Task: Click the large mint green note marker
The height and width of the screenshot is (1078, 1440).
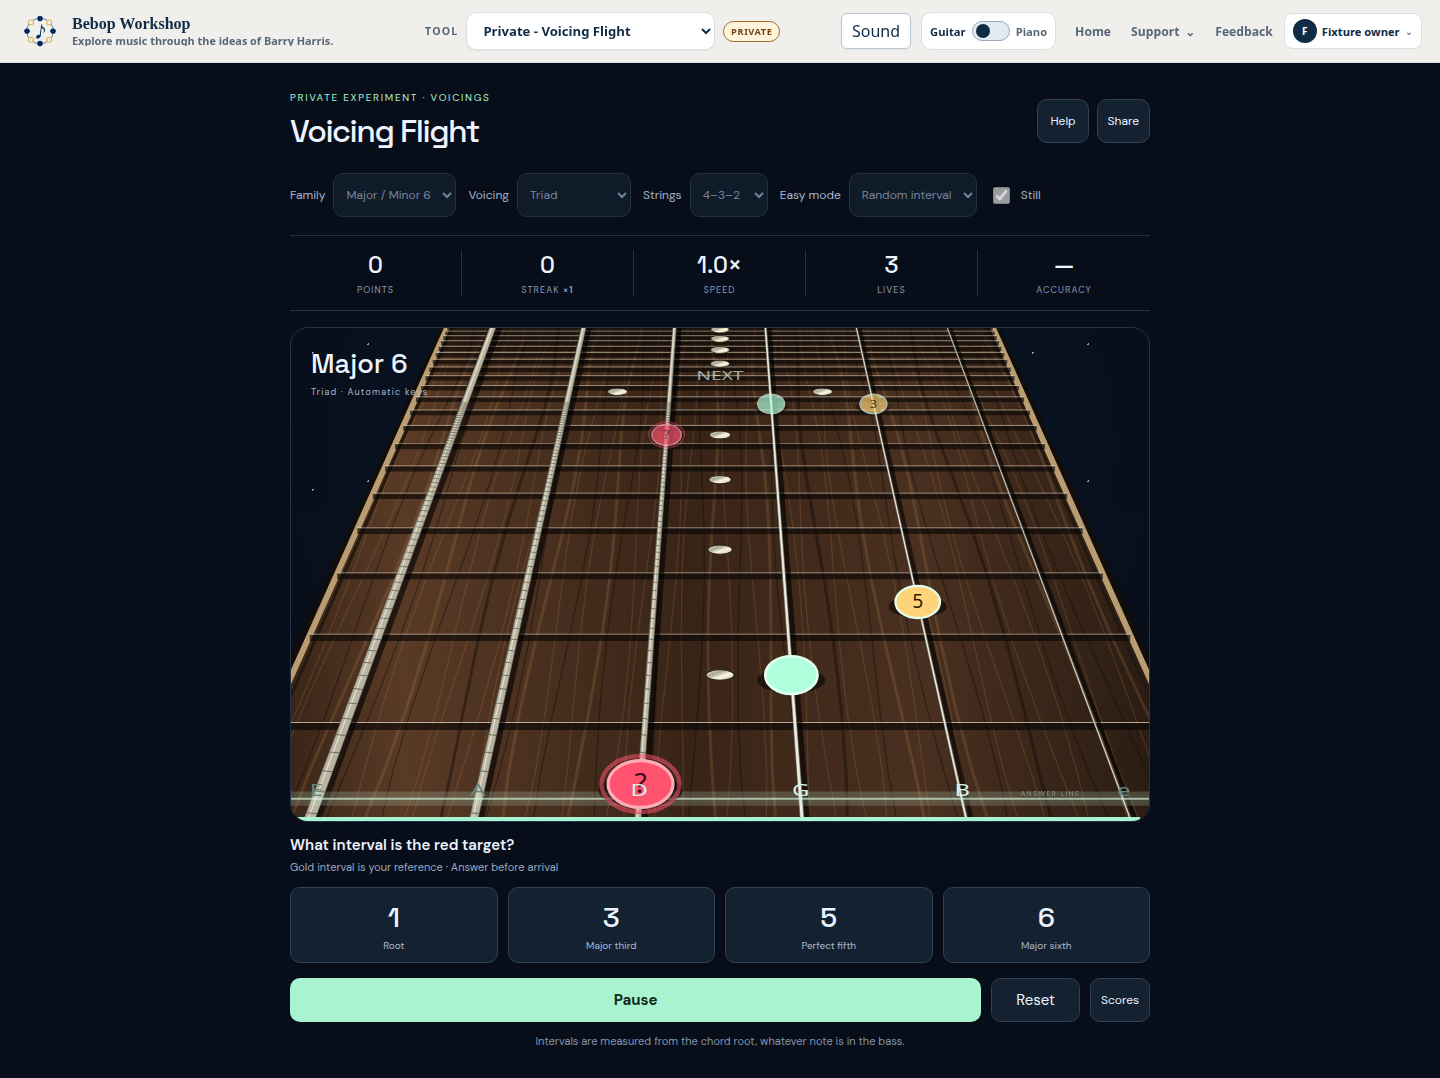Action: (x=791, y=675)
